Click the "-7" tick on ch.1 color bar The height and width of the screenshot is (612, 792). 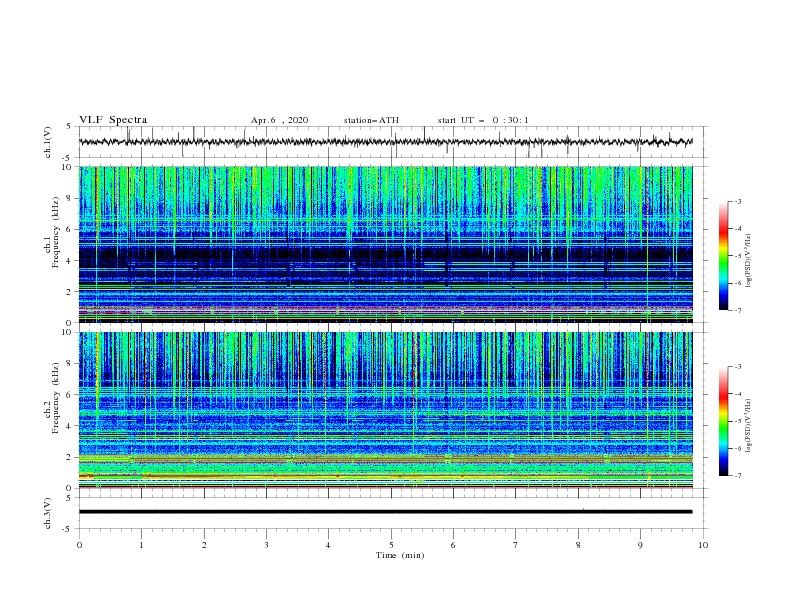point(737,310)
